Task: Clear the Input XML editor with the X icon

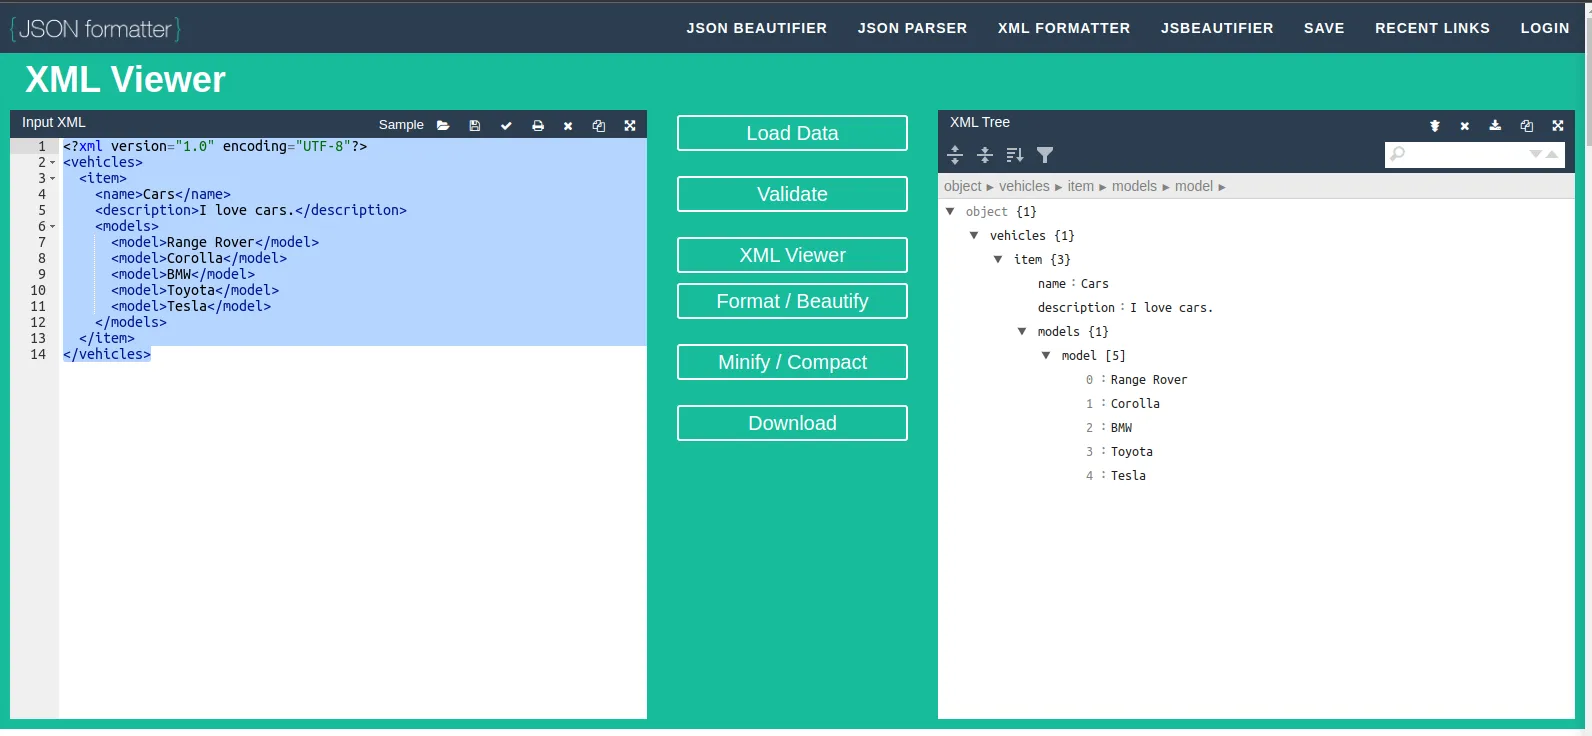Action: pos(568,126)
